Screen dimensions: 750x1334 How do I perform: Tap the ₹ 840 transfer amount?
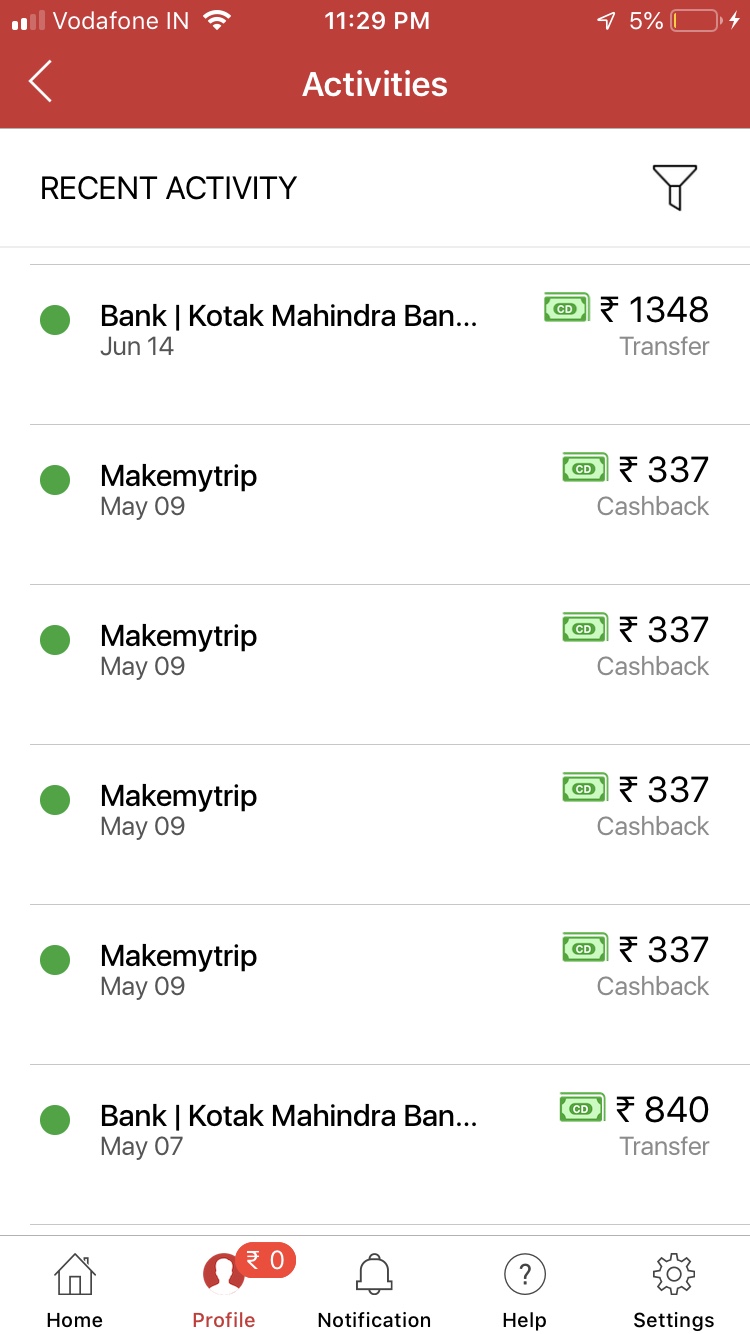(x=663, y=1109)
